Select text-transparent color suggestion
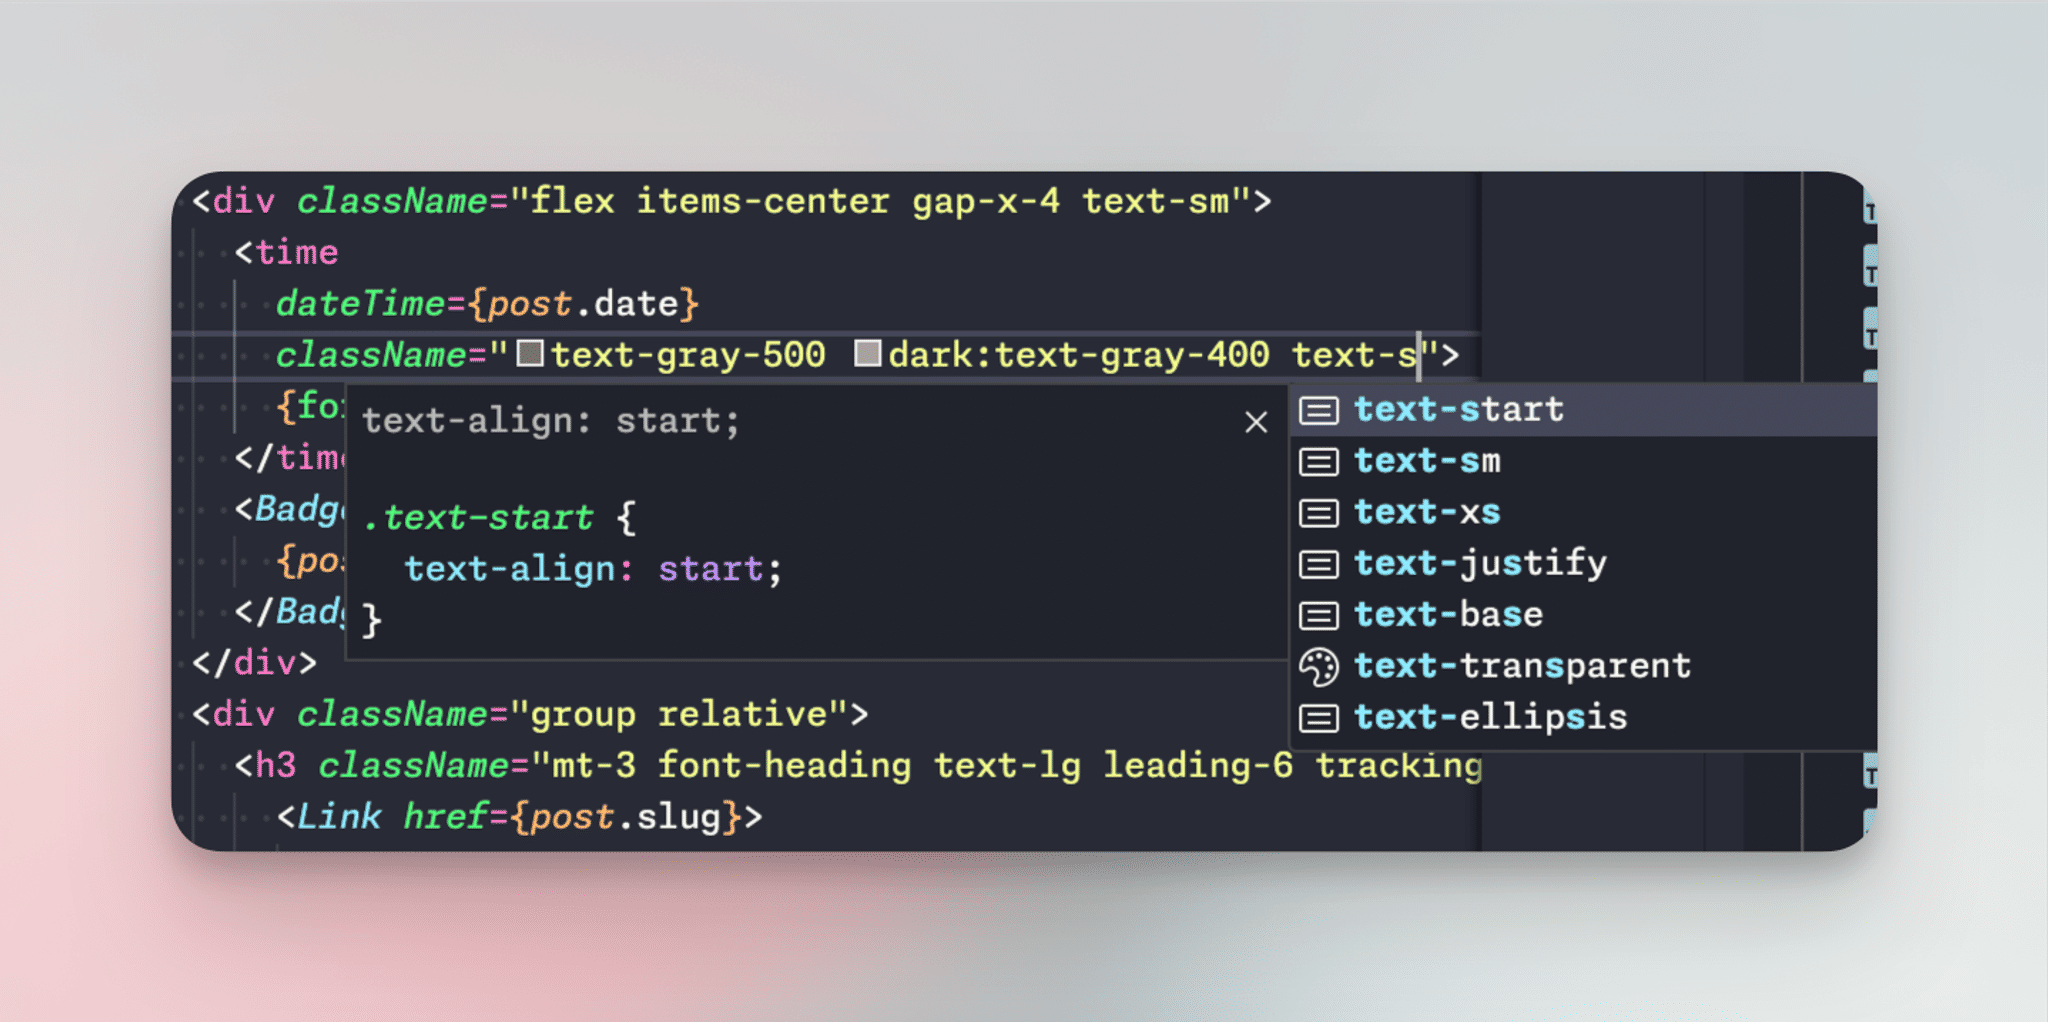This screenshot has height=1022, width=2048. [1583, 666]
